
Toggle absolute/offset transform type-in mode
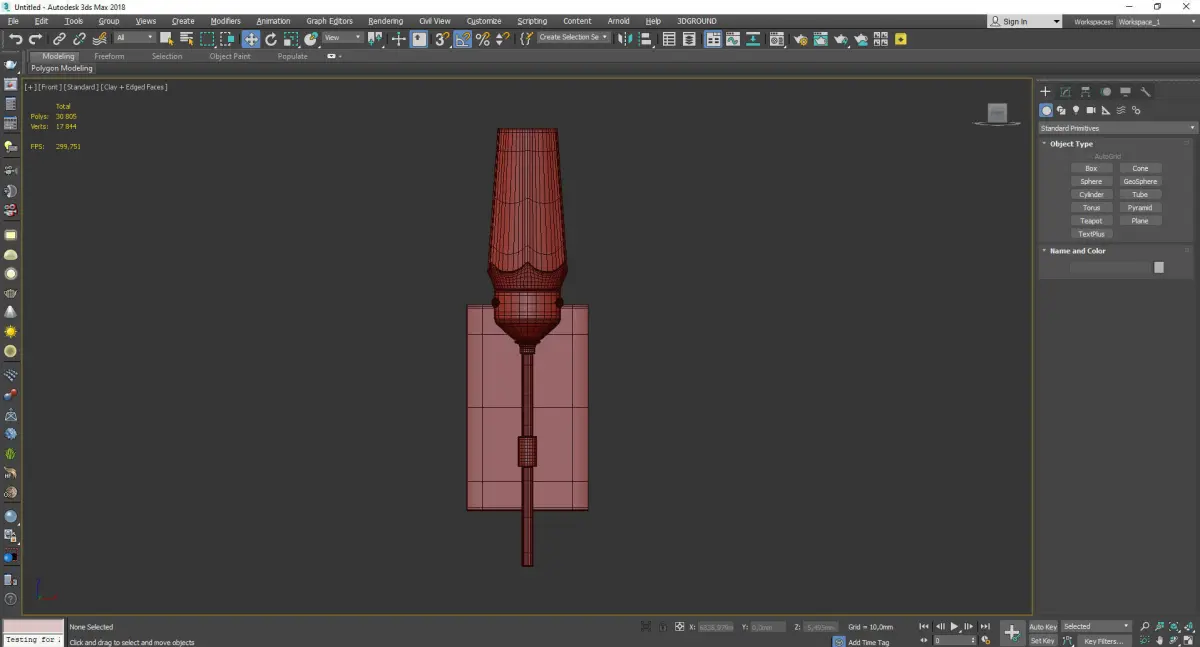(680, 627)
